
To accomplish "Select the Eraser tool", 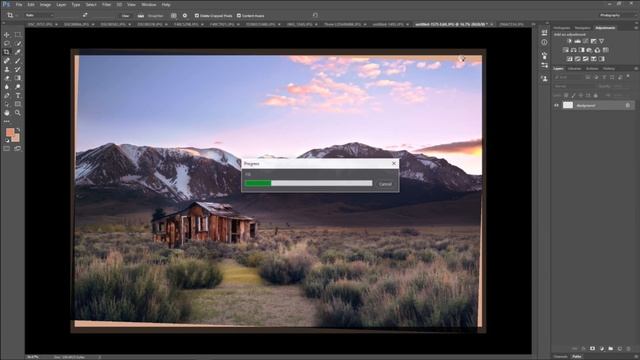I will (7, 78).
